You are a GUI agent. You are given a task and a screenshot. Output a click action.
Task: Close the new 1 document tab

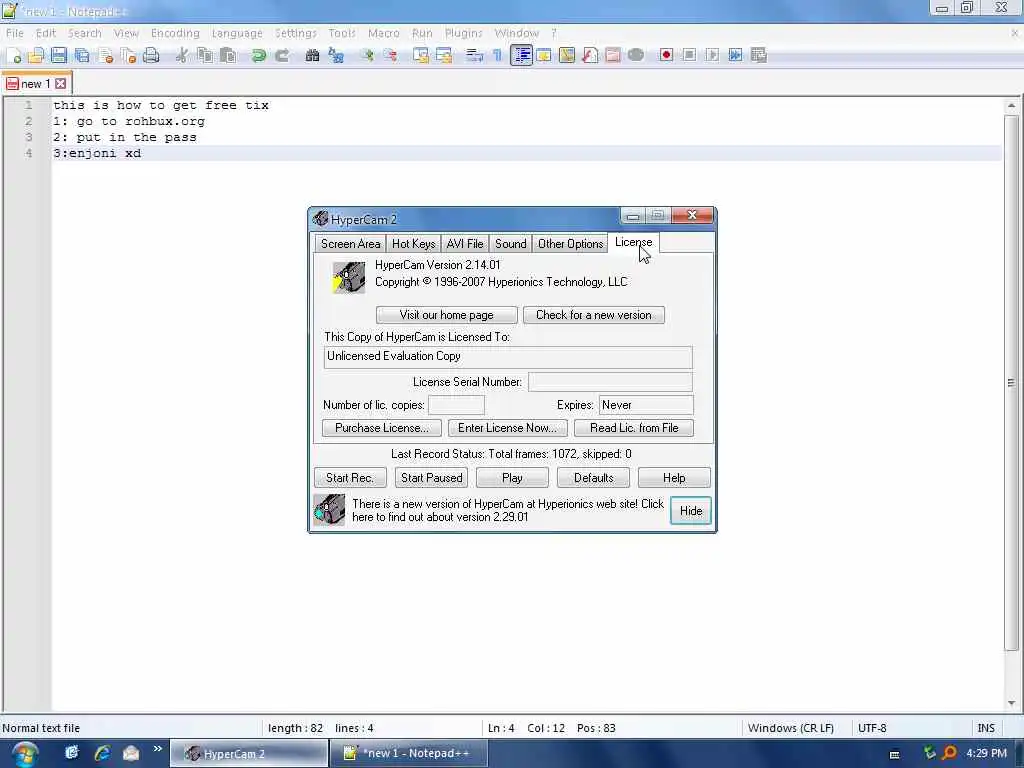coord(61,84)
